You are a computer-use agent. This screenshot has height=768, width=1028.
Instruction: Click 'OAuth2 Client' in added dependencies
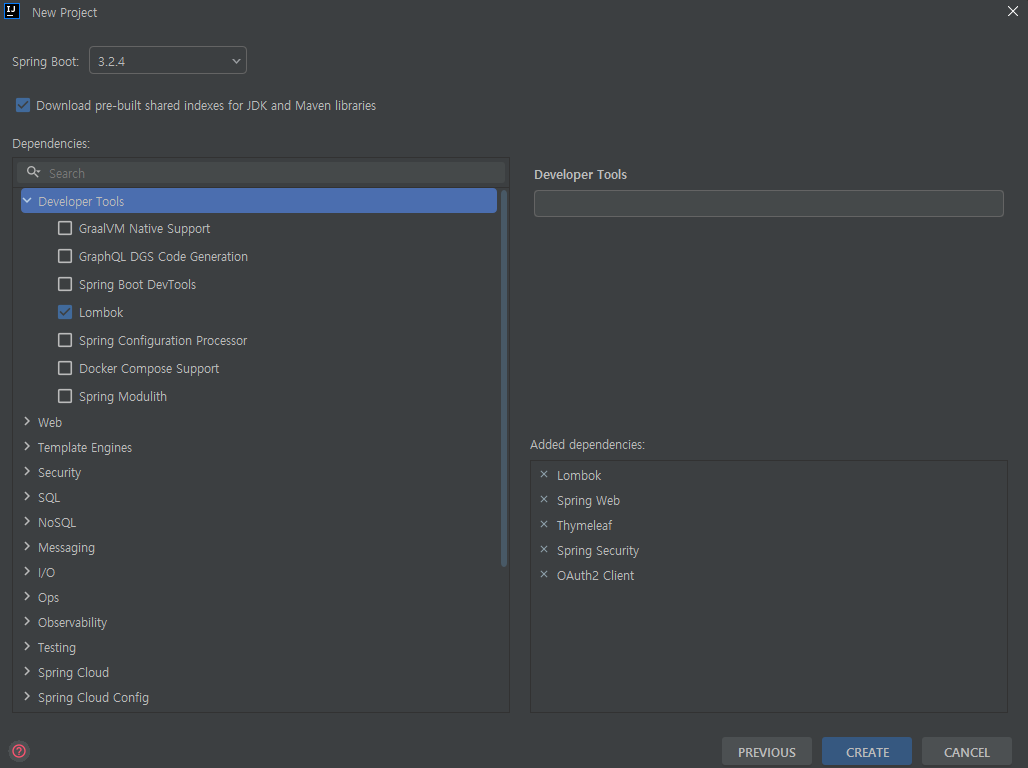[x=595, y=575]
